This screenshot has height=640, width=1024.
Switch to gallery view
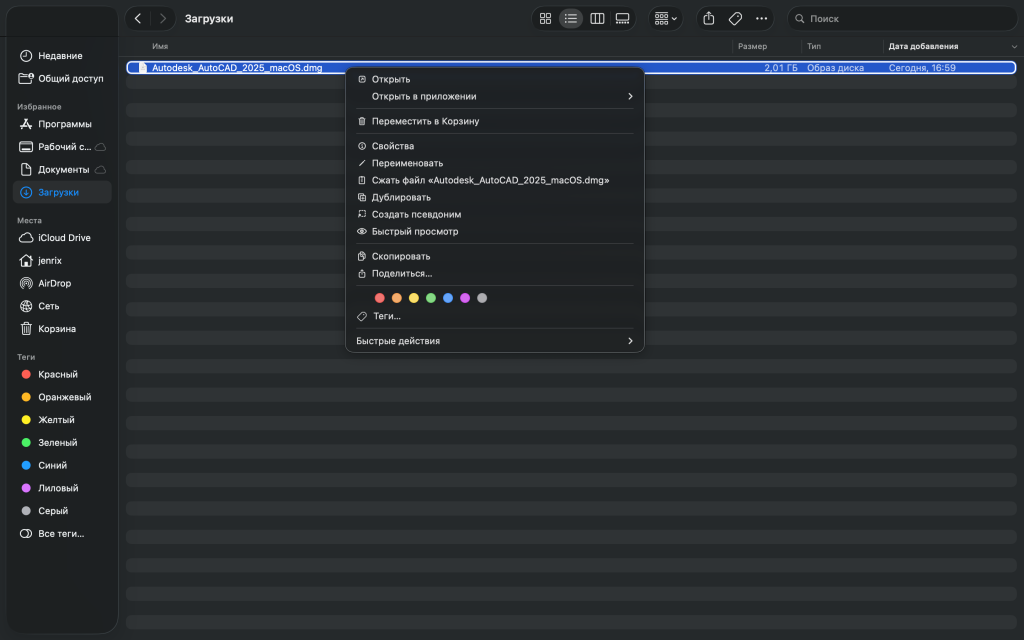coord(622,18)
